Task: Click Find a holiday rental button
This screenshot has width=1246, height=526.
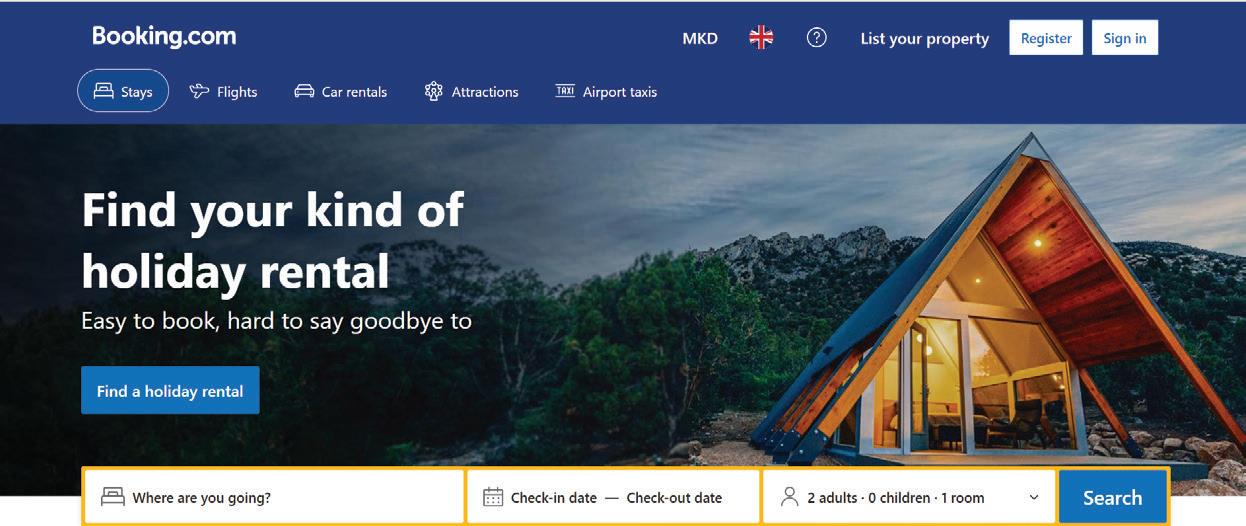Action: coord(170,391)
